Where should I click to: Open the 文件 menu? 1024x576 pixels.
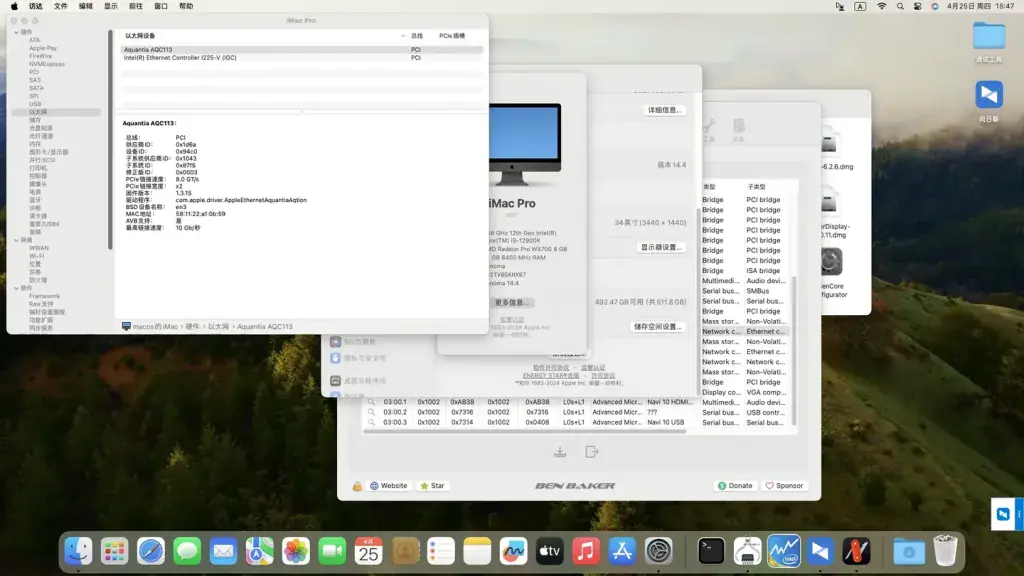tap(61, 6)
